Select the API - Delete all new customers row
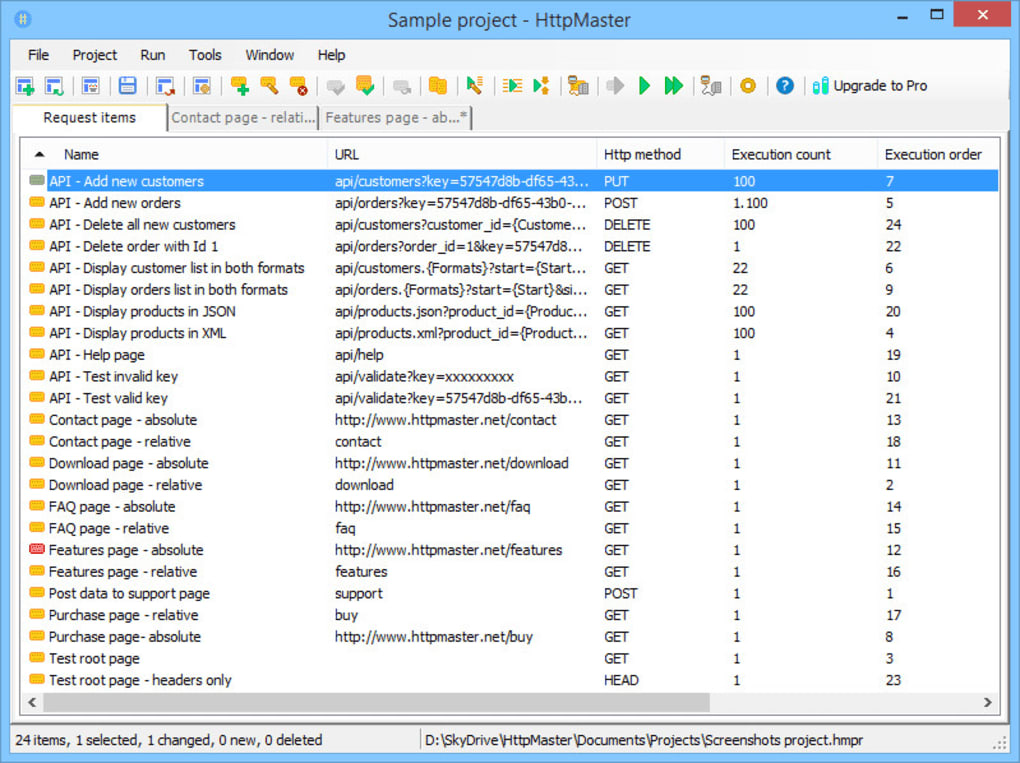 click(511, 224)
